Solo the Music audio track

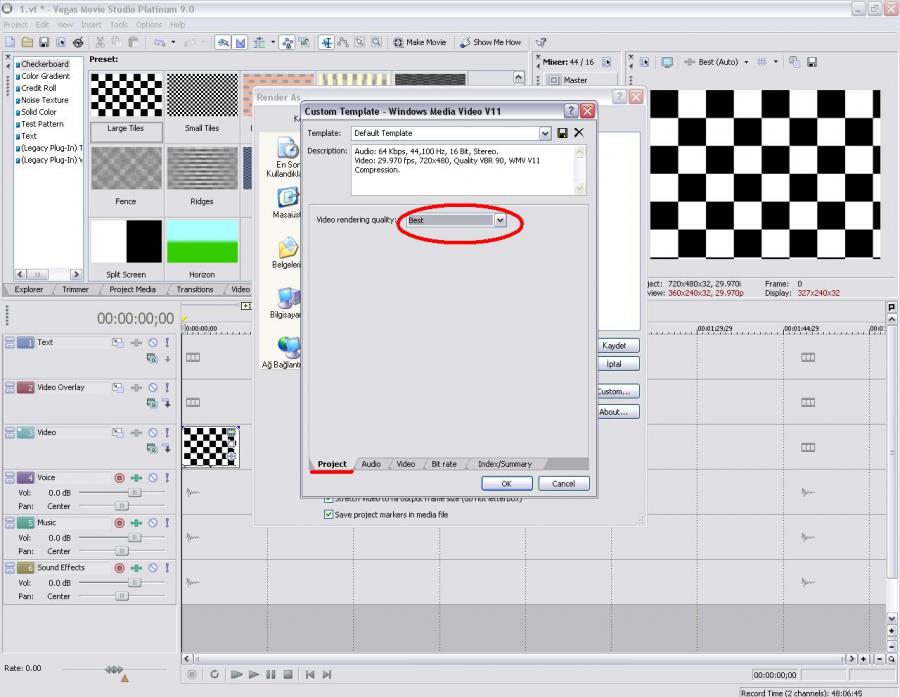tap(167, 523)
